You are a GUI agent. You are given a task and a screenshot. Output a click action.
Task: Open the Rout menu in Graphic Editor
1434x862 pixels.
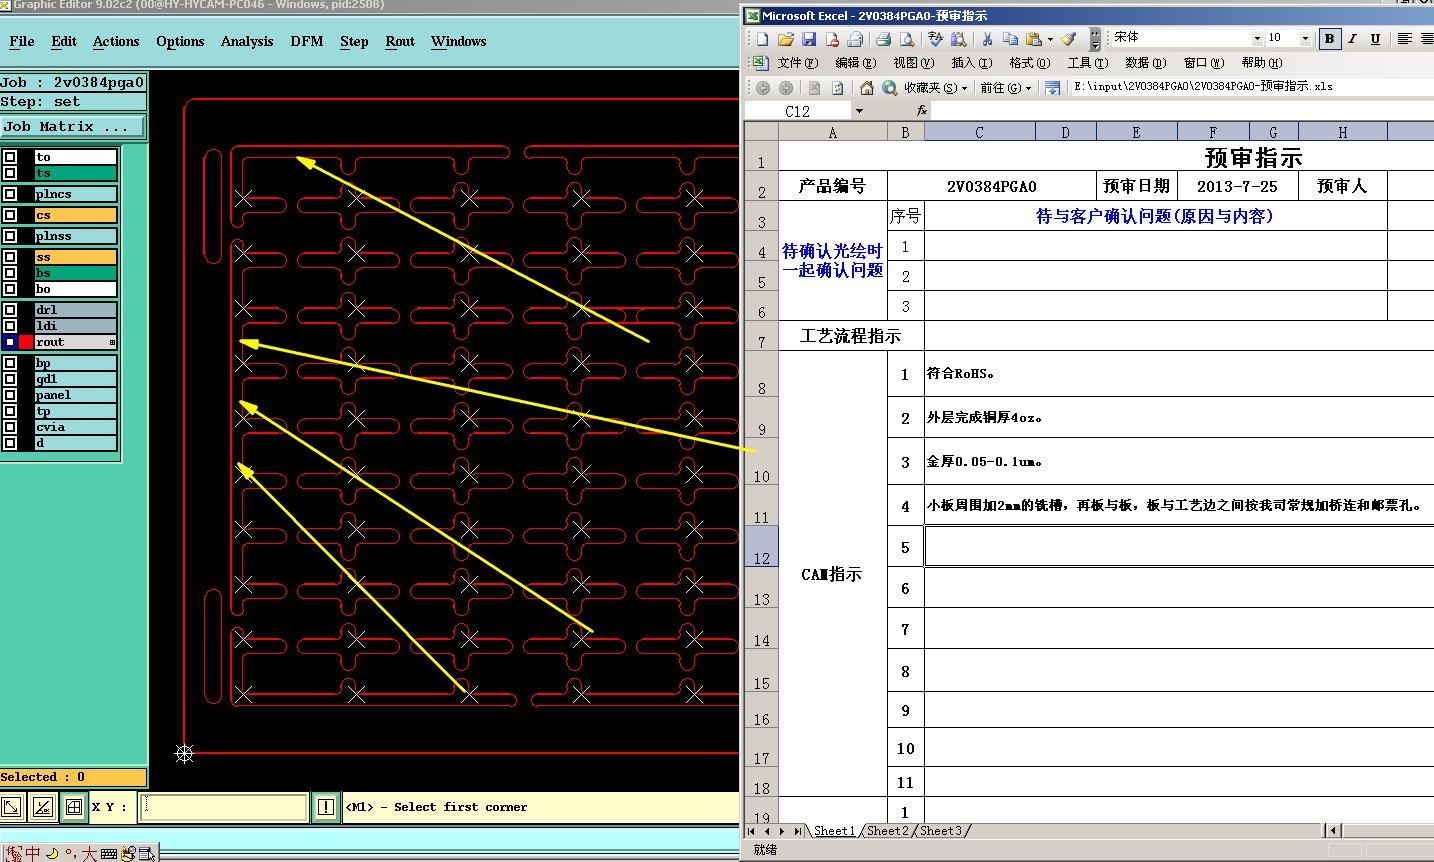(x=400, y=41)
